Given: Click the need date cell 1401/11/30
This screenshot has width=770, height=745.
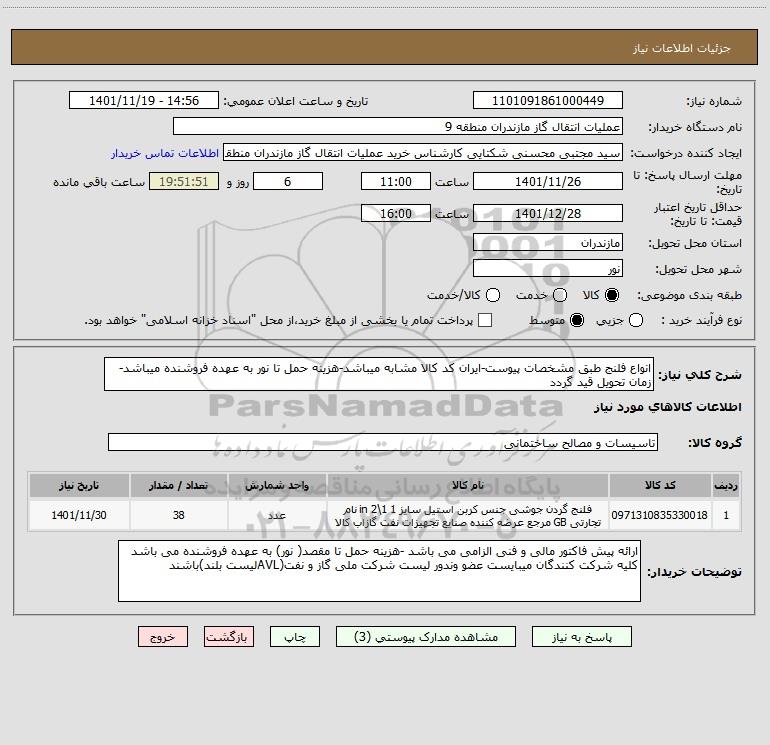Looking at the screenshot, I should (79, 515).
